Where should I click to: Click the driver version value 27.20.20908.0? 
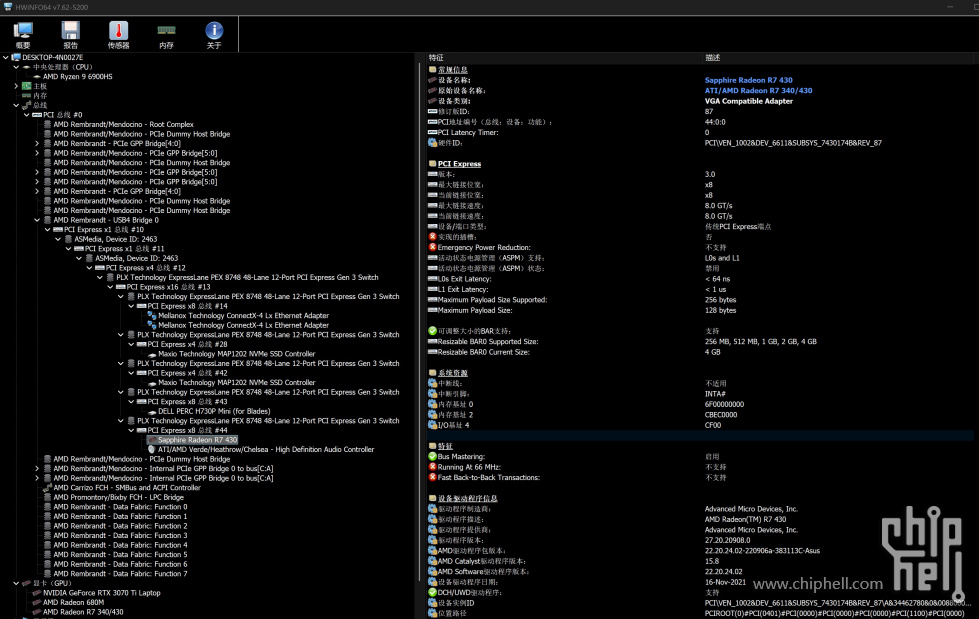point(727,540)
